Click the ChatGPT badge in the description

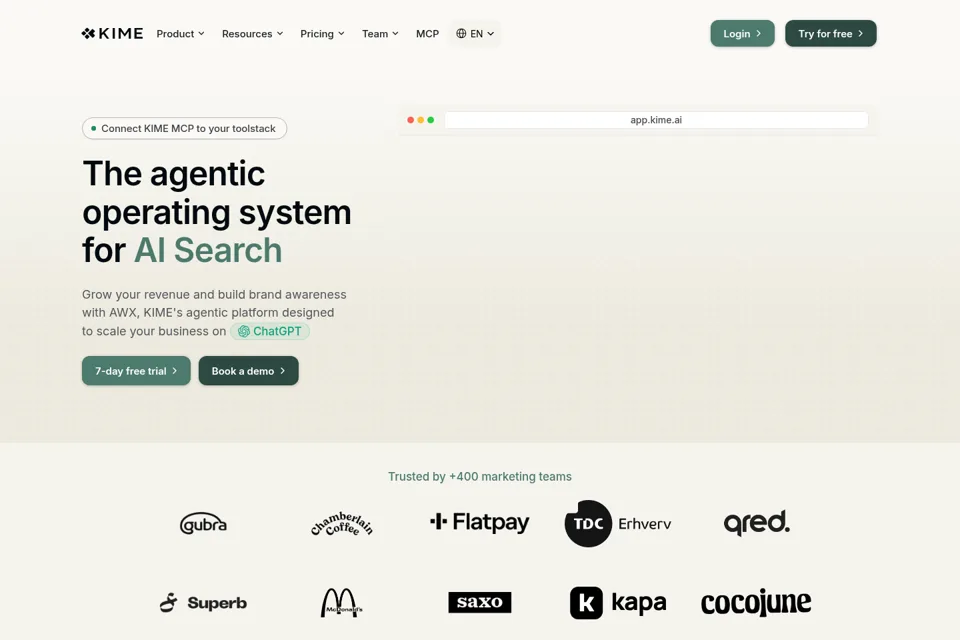(270, 331)
